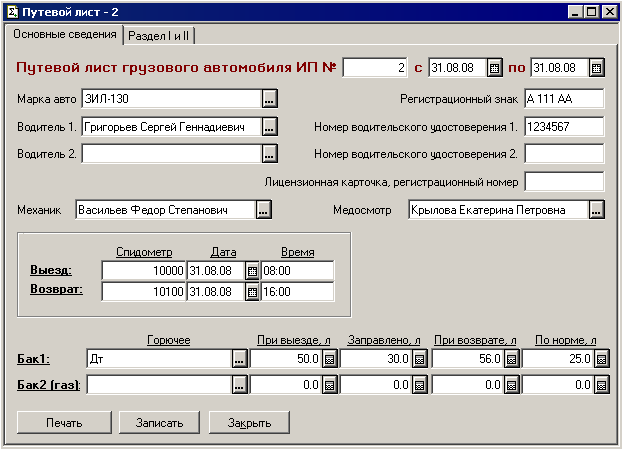Click the Закрыть button
This screenshot has width=622, height=449.
click(249, 422)
